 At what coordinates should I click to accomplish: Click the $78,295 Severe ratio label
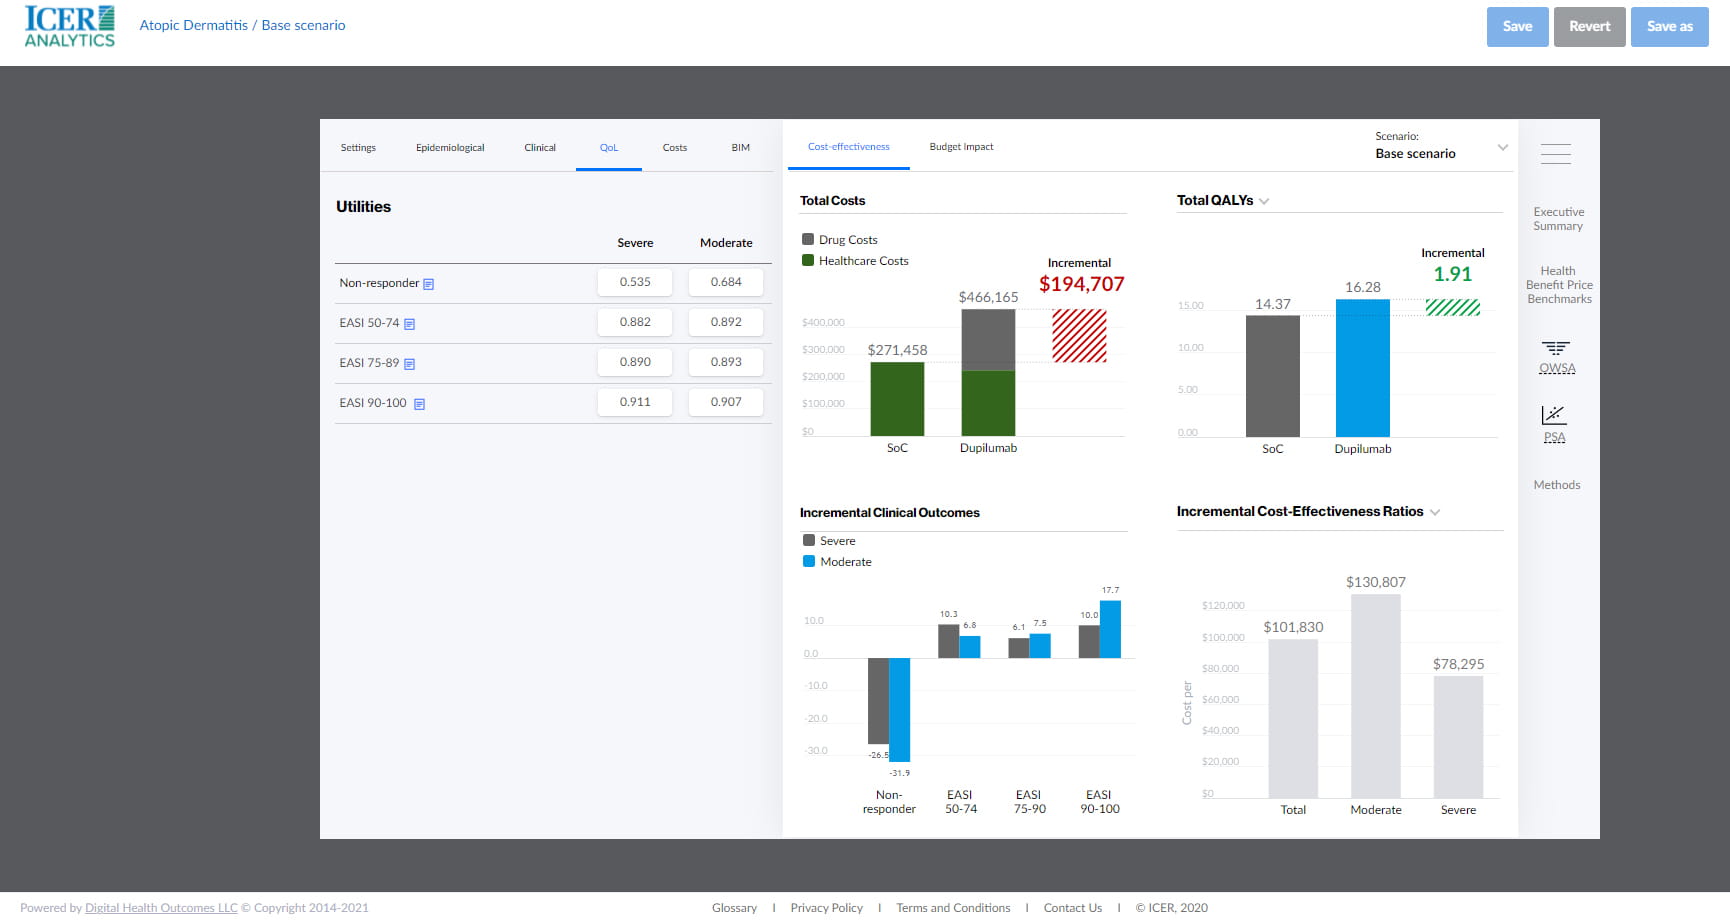pos(1458,664)
